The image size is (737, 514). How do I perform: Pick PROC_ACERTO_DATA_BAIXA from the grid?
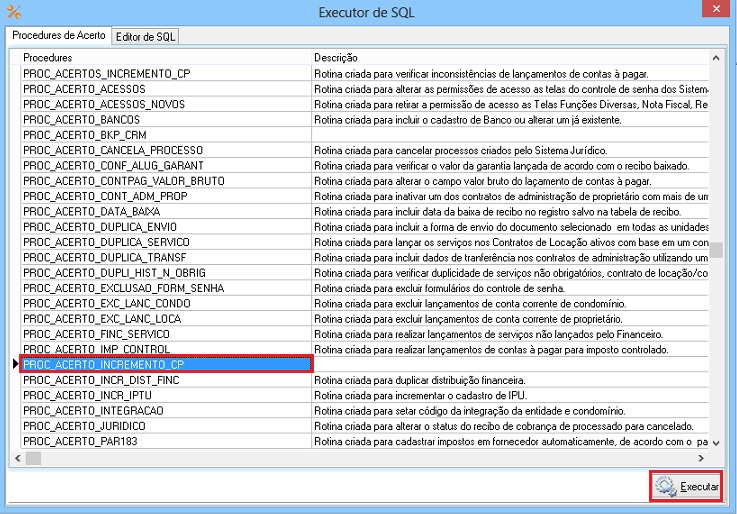tap(166, 212)
